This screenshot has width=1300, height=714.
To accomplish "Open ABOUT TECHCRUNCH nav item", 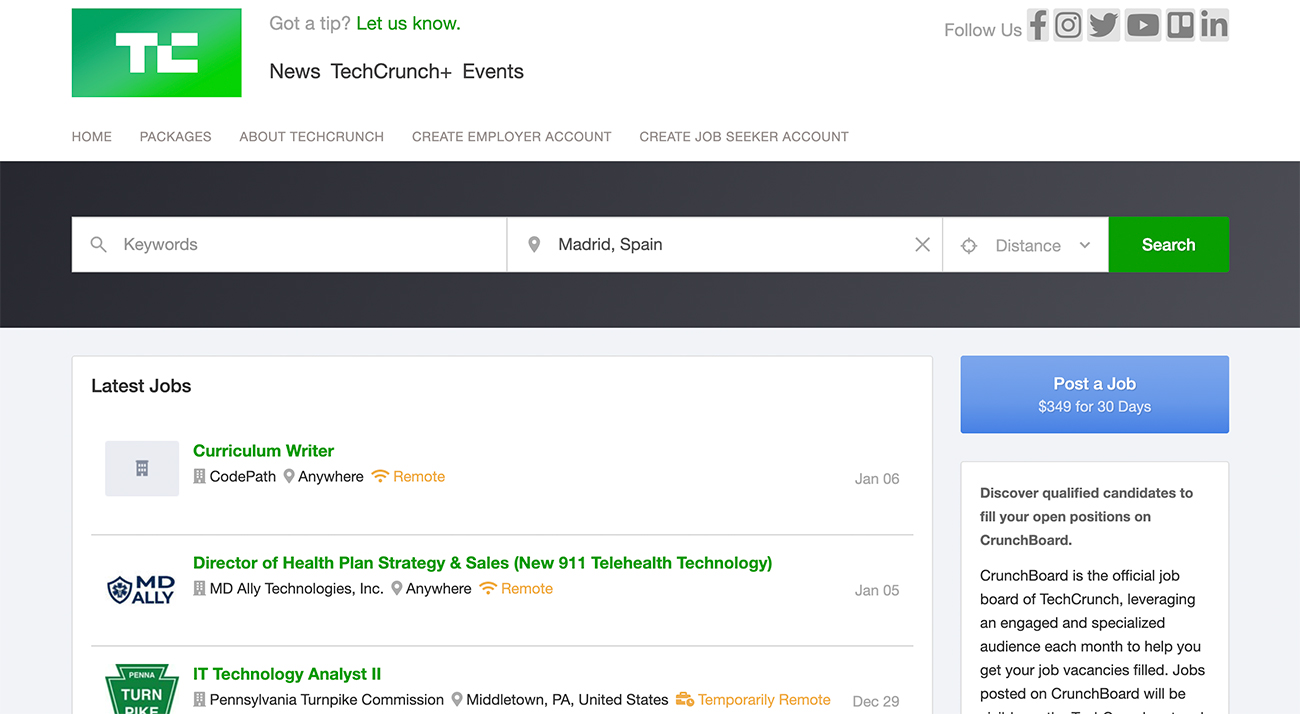I will [x=312, y=136].
